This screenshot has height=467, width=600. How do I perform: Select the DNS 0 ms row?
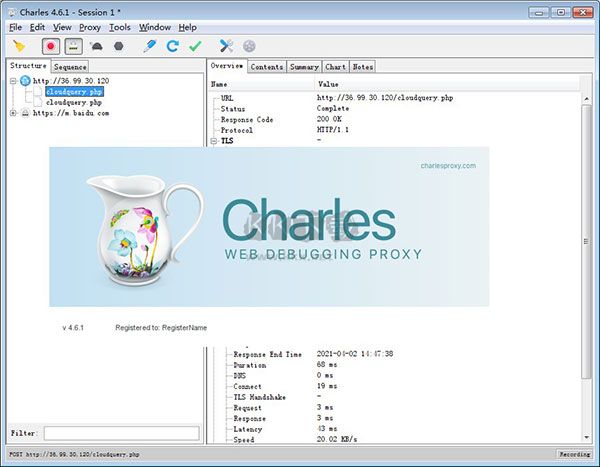(394, 376)
